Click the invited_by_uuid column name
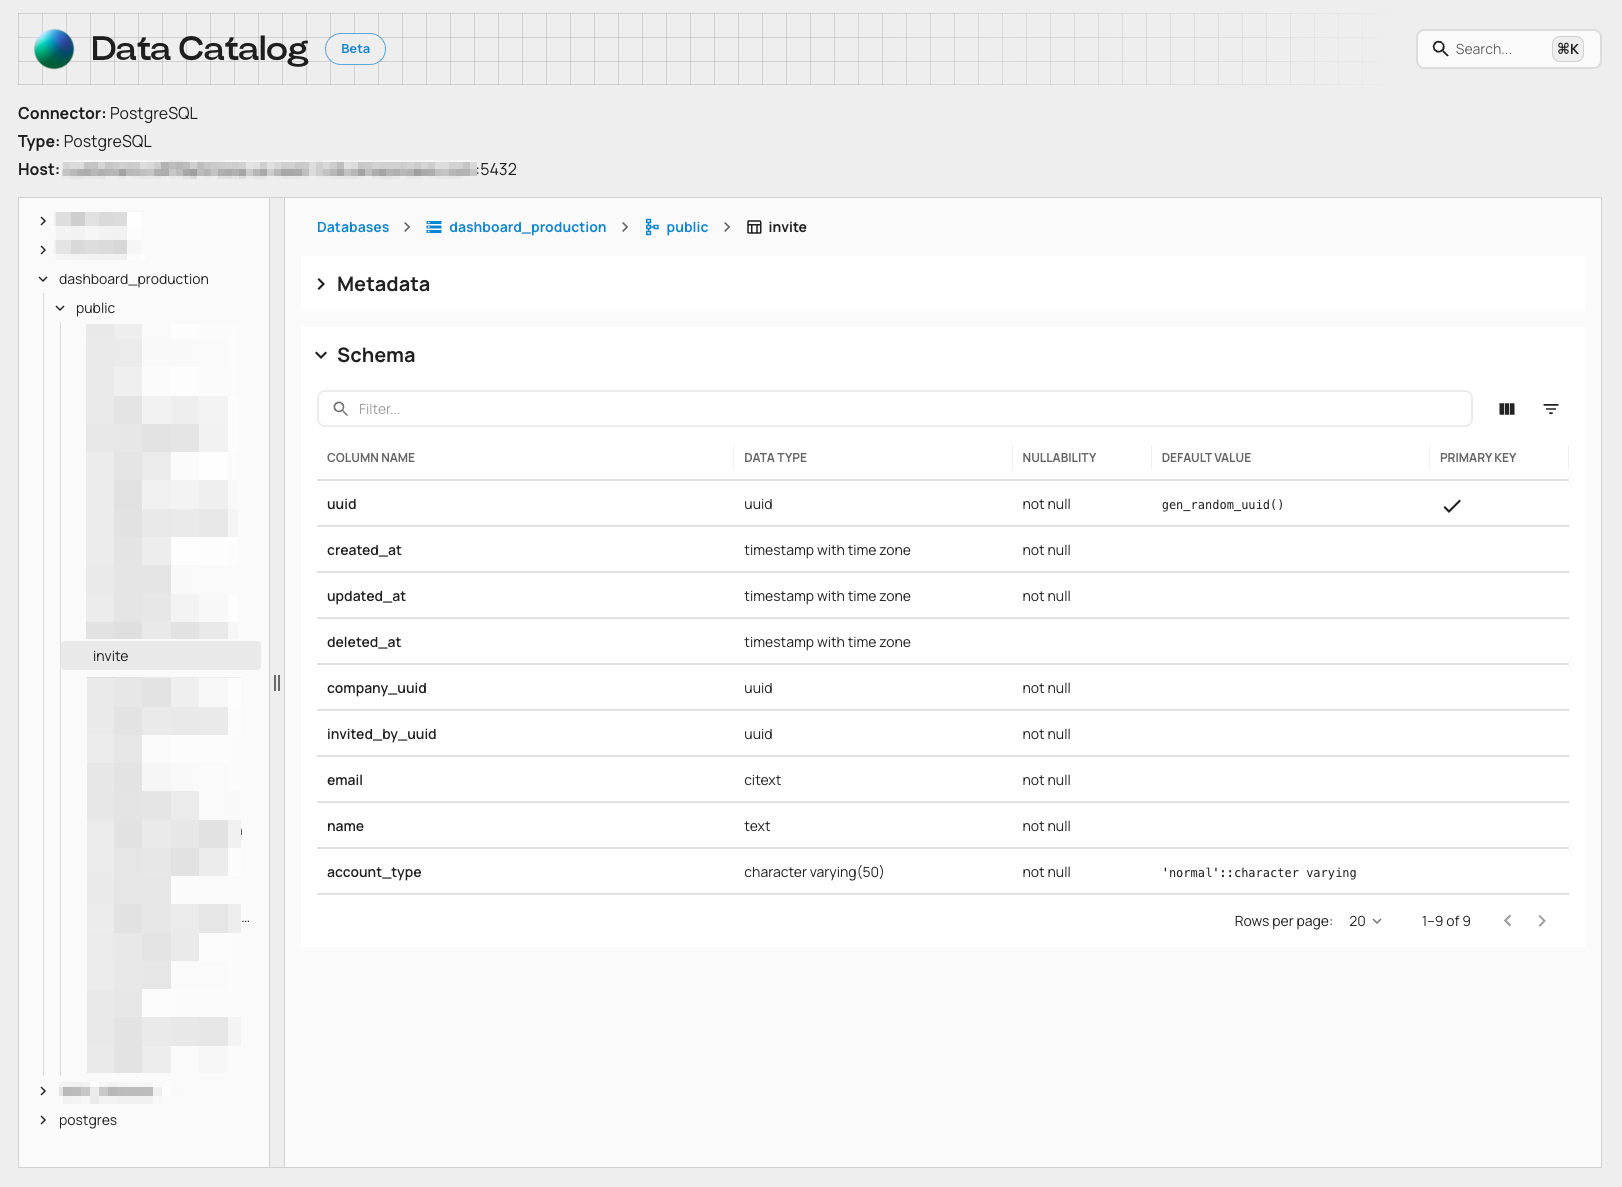1622x1187 pixels. pos(382,734)
